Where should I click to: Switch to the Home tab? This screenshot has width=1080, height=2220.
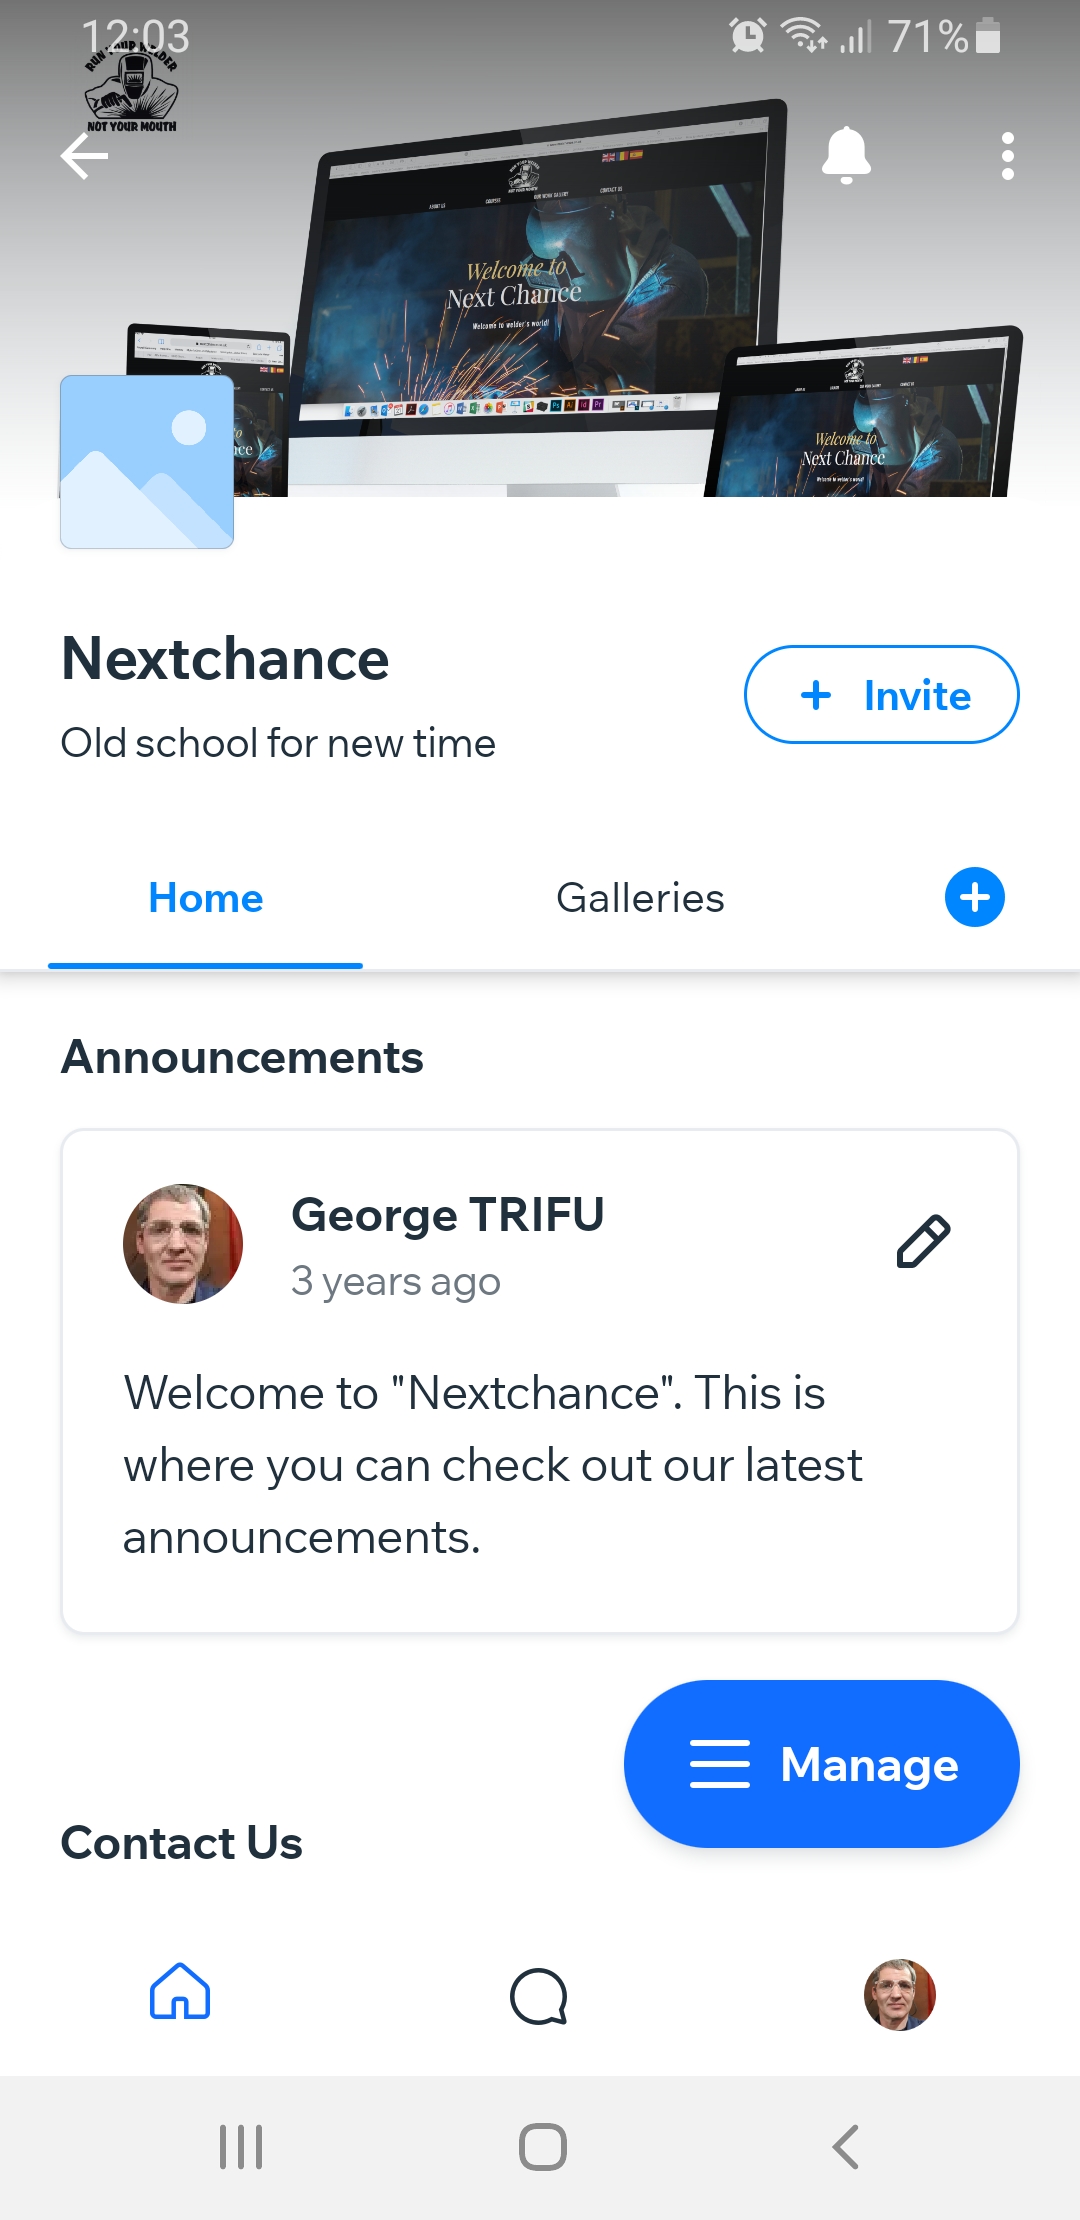pos(206,898)
